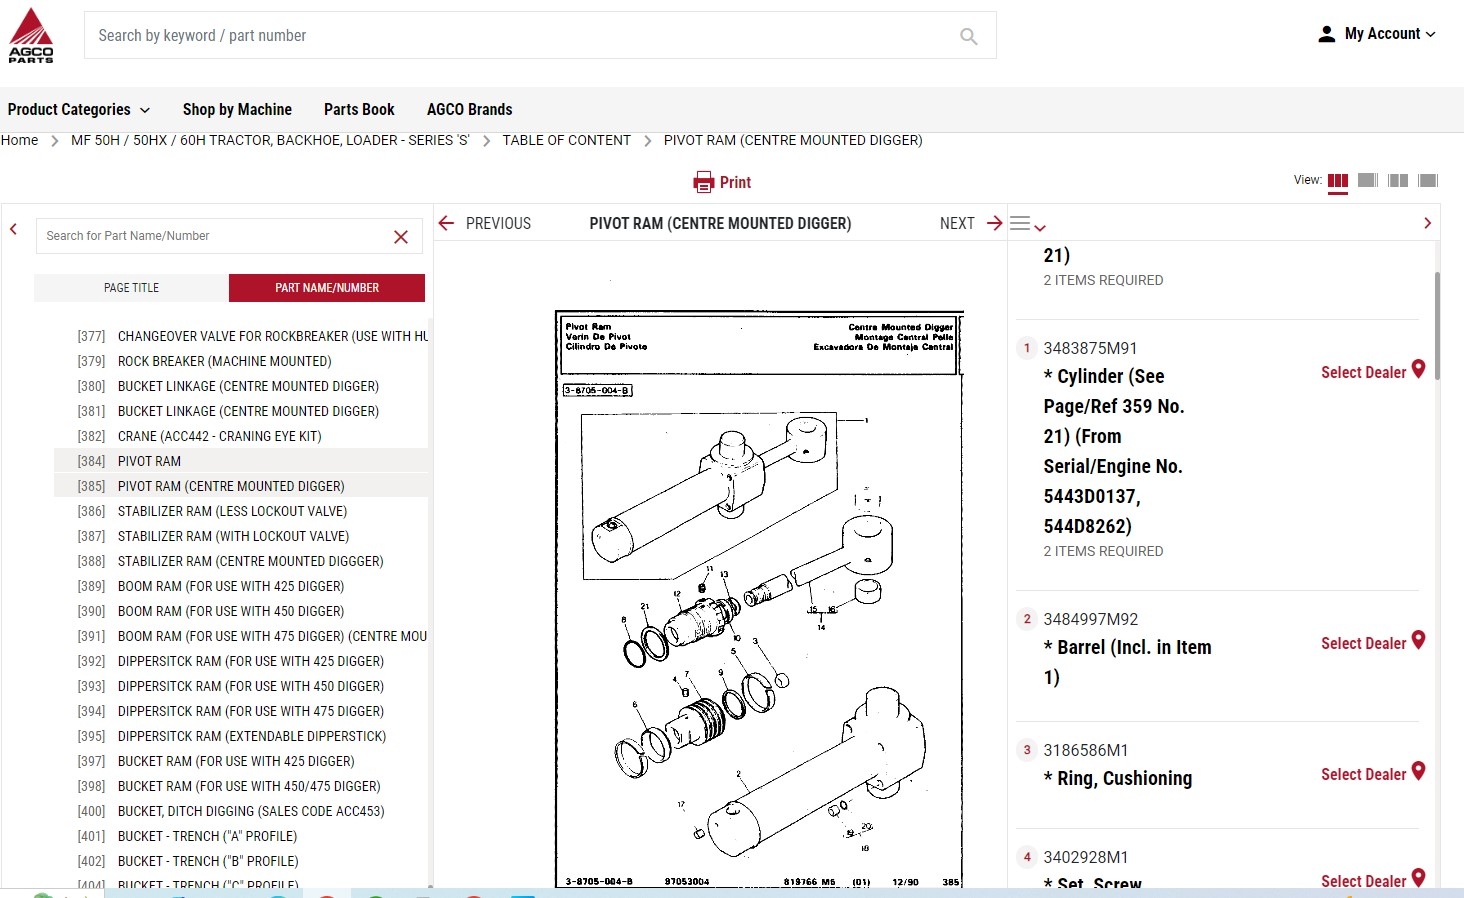Image resolution: width=1464 pixels, height=898 pixels.
Task: Select item 1 number badge
Action: pyautogui.click(x=1027, y=348)
